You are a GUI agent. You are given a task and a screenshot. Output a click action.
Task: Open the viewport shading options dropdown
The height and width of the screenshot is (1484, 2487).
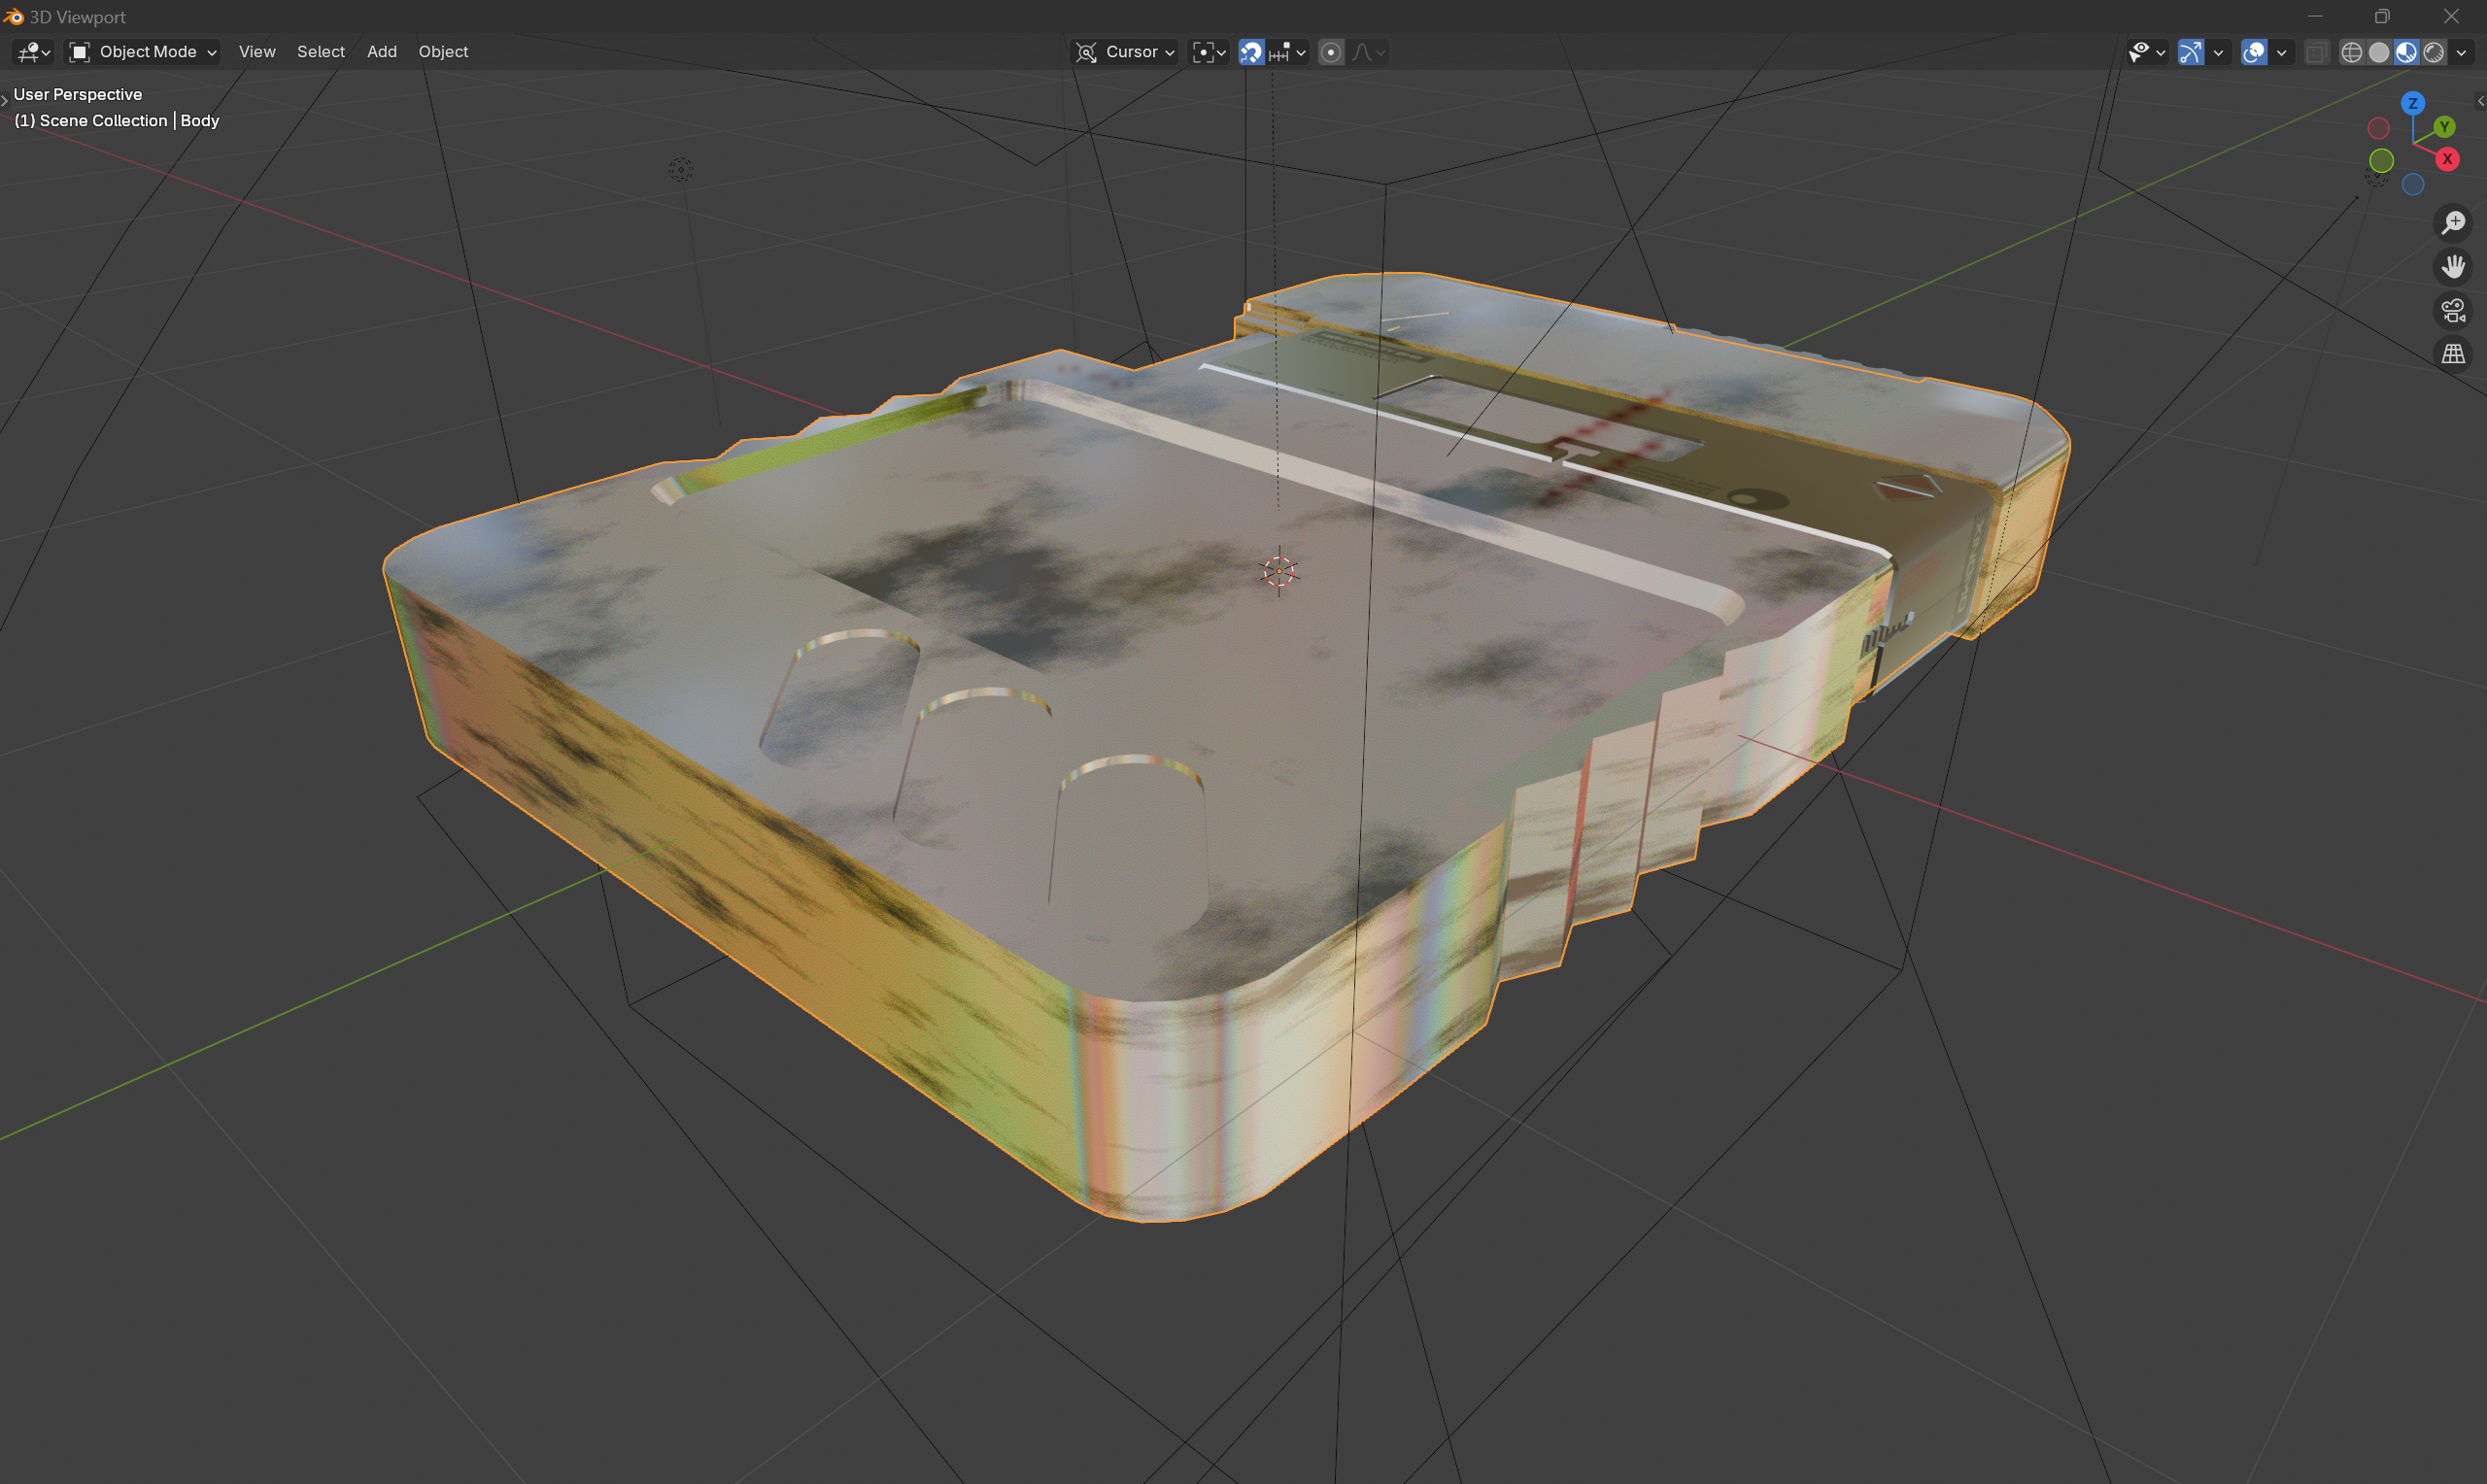2461,52
